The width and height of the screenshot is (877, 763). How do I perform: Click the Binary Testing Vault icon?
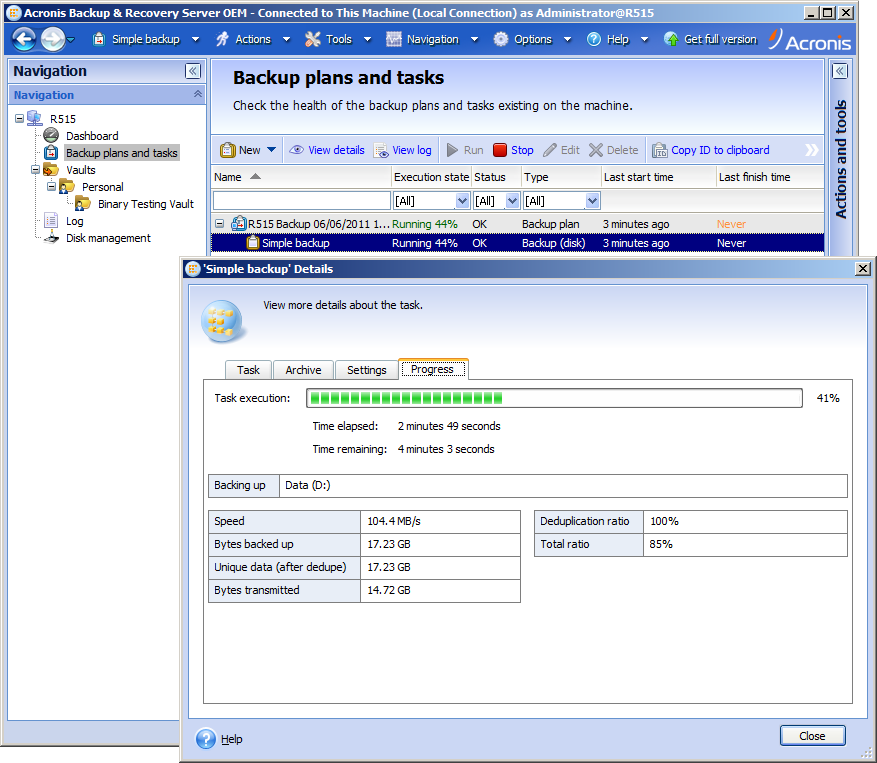[x=83, y=204]
